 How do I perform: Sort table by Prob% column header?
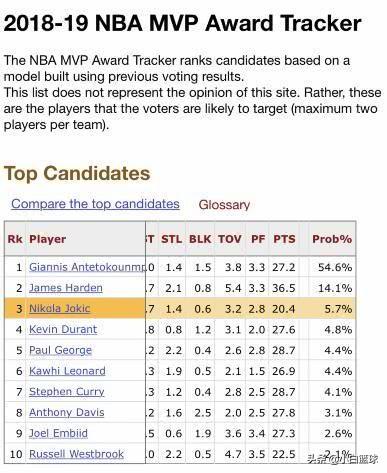pos(332,239)
